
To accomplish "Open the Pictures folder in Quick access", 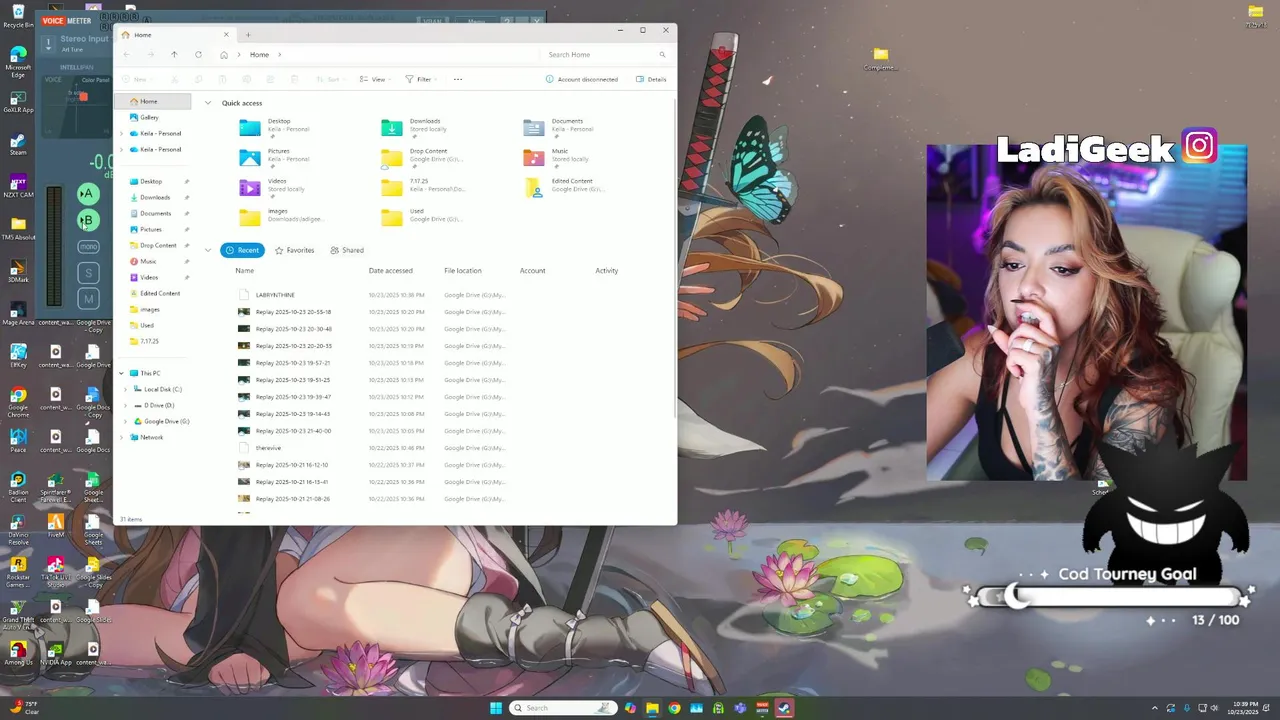I will (275, 157).
